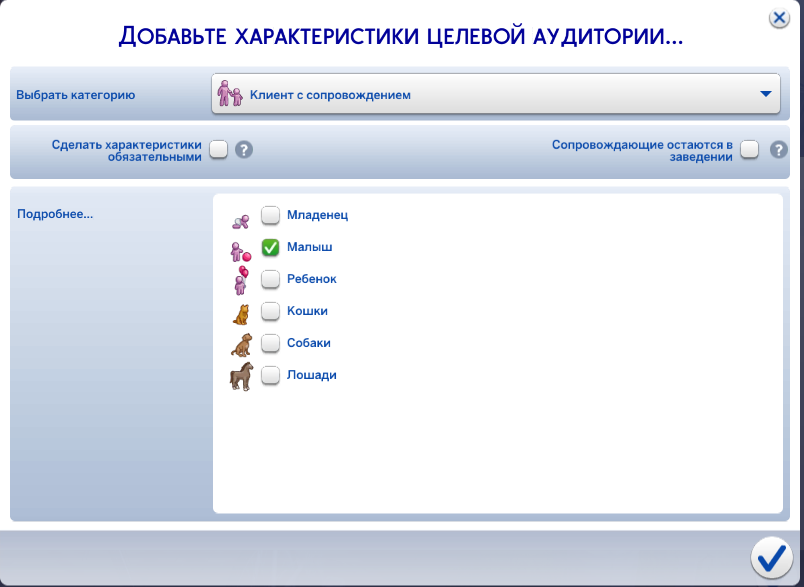This screenshot has height=587, width=804.
Task: Click the Сделать характеристики обязательными text
Action: point(127,151)
